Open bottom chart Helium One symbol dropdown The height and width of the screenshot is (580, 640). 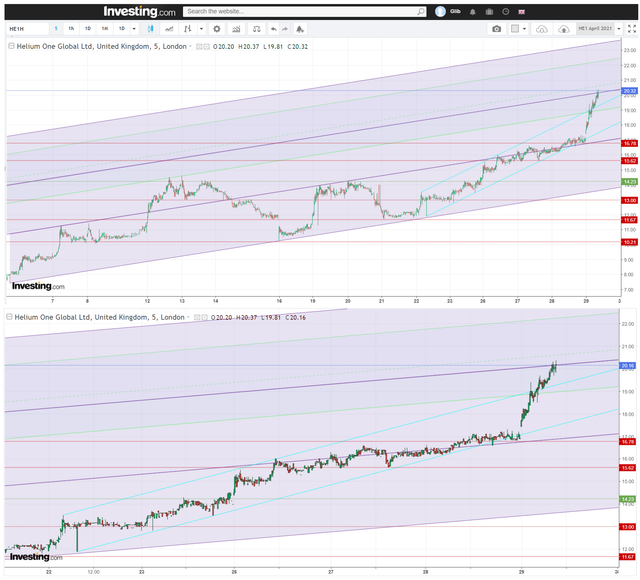coord(188,317)
